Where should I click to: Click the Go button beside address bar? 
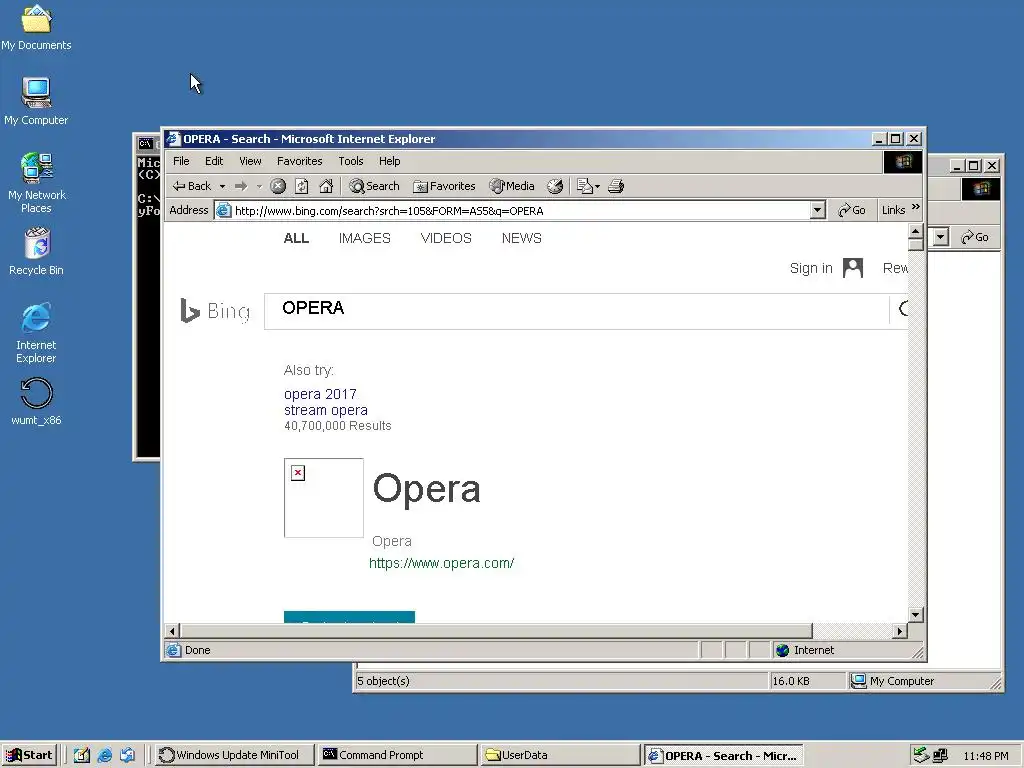852,210
